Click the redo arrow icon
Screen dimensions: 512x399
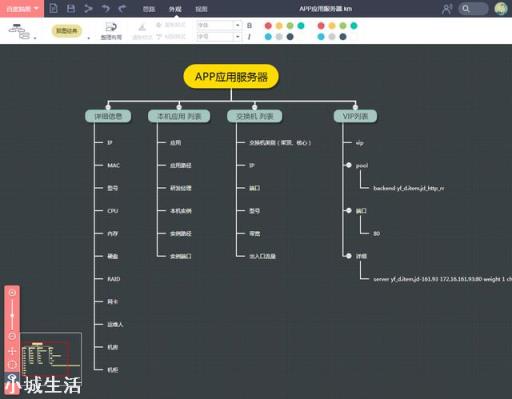(123, 8)
